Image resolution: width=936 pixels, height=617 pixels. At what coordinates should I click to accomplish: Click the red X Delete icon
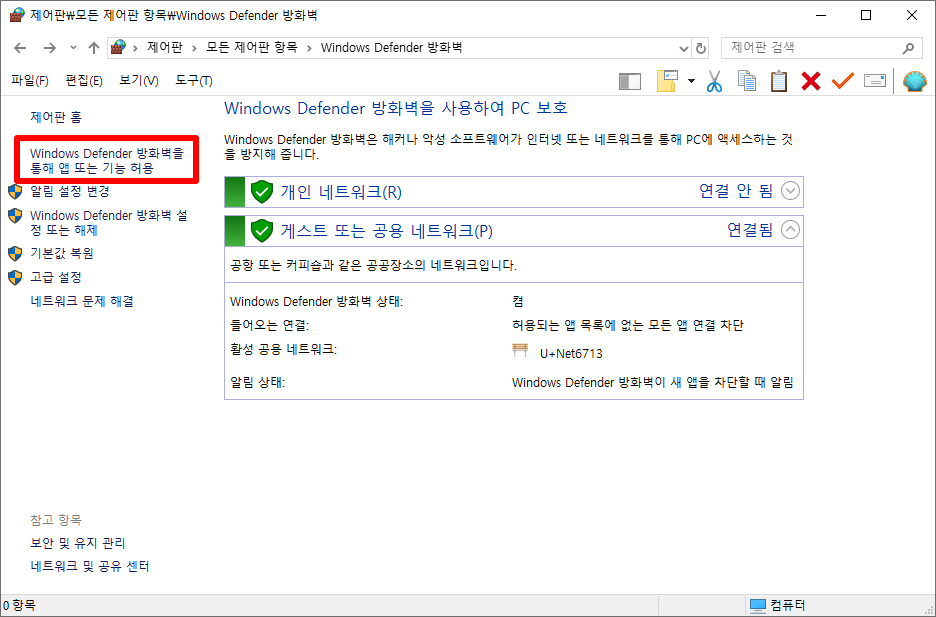[x=811, y=81]
